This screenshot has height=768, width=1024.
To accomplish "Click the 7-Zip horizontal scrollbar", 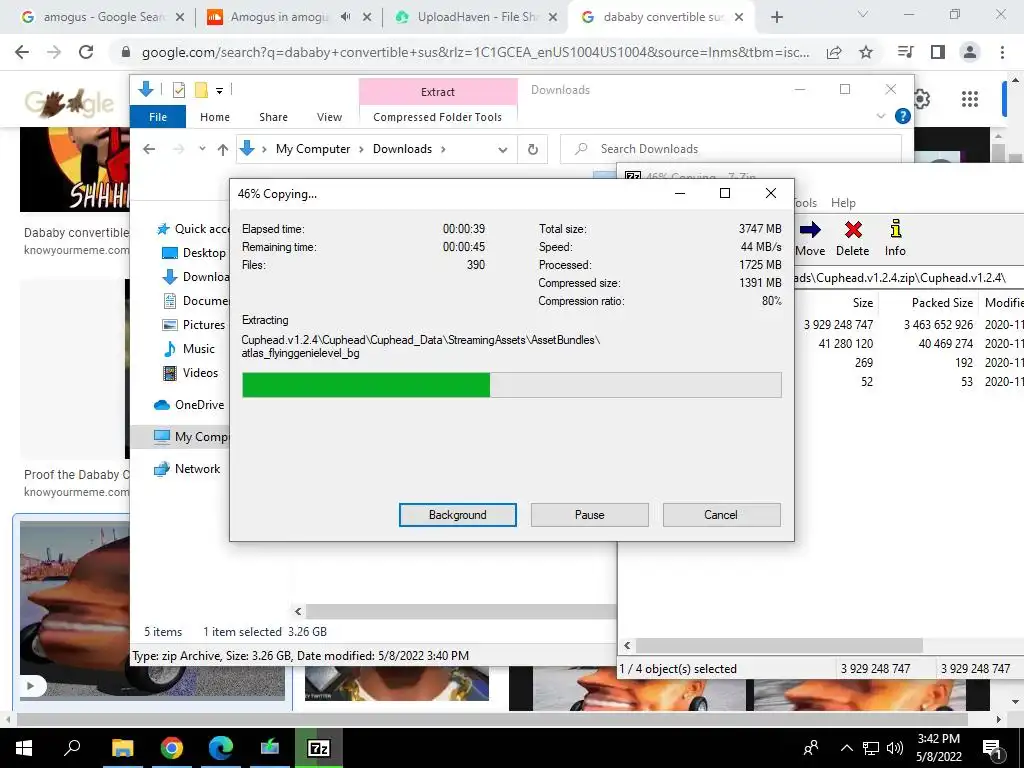I will [x=779, y=645].
